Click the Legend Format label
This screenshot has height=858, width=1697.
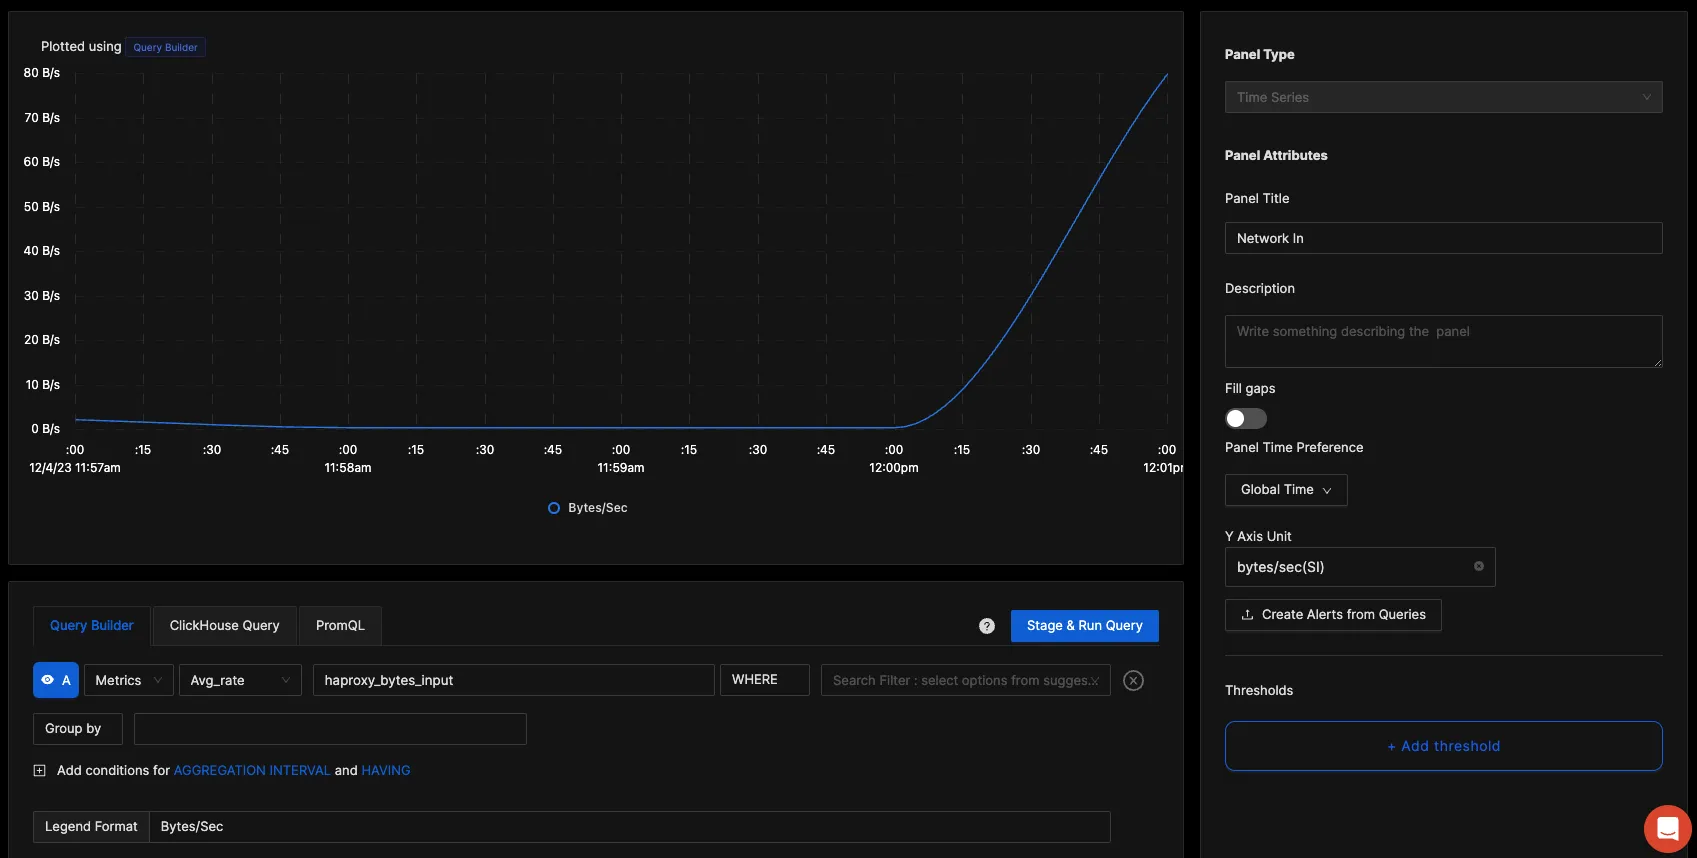[x=91, y=827]
